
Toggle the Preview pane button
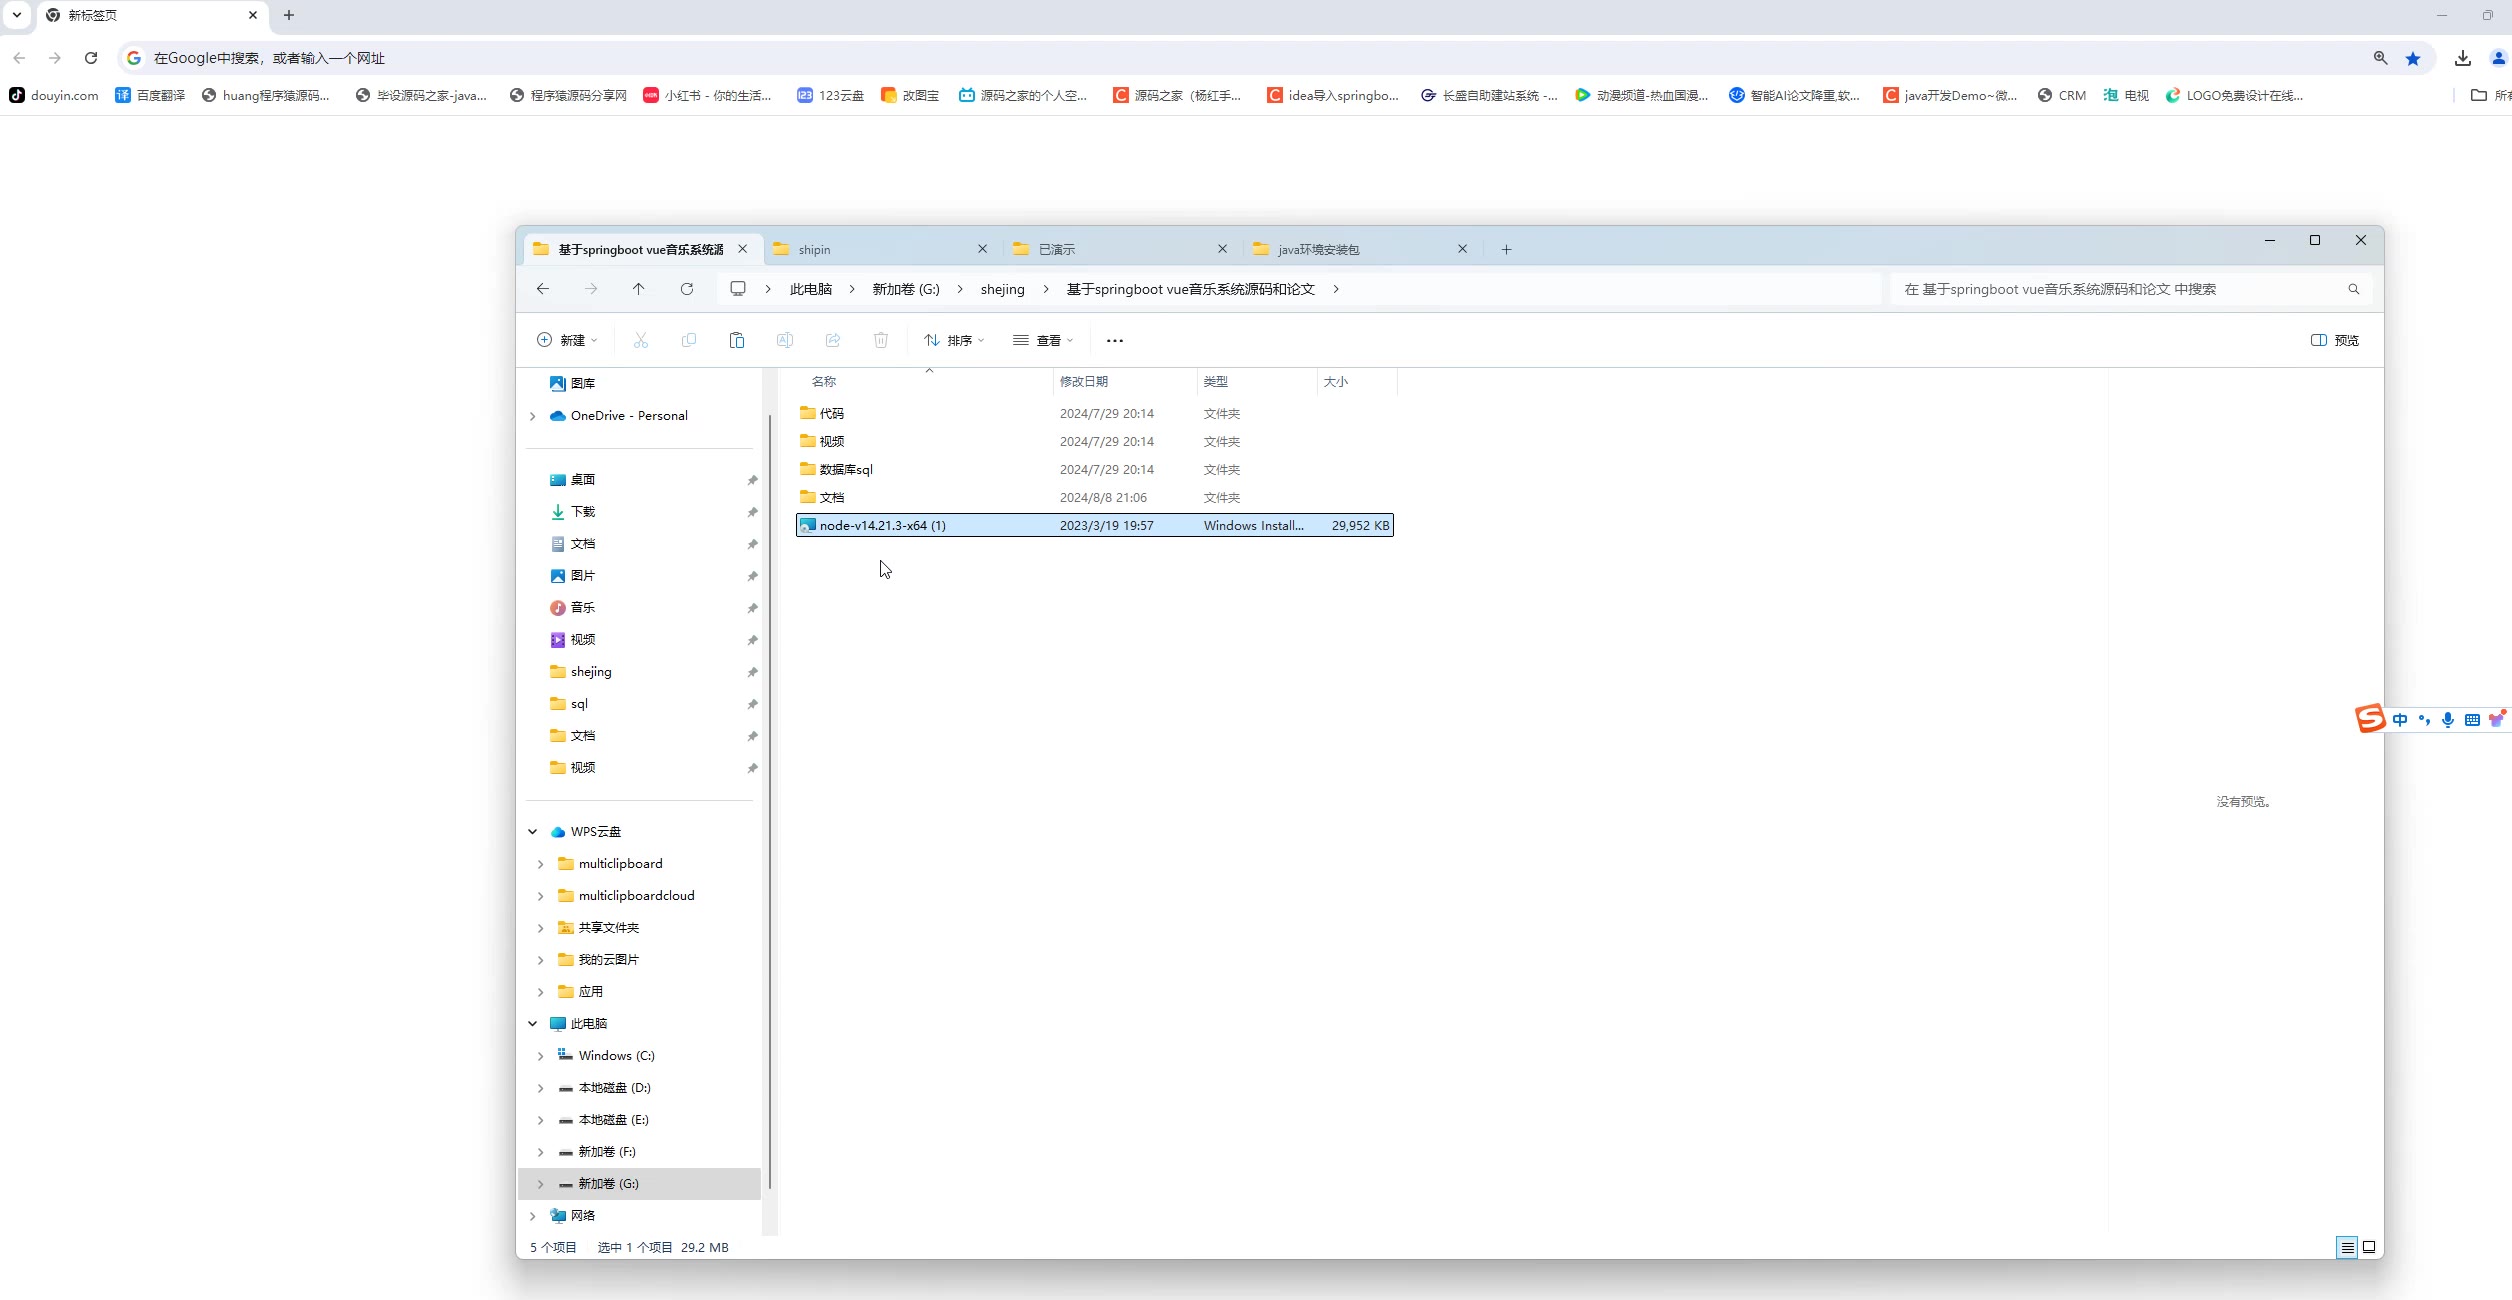click(x=2335, y=340)
